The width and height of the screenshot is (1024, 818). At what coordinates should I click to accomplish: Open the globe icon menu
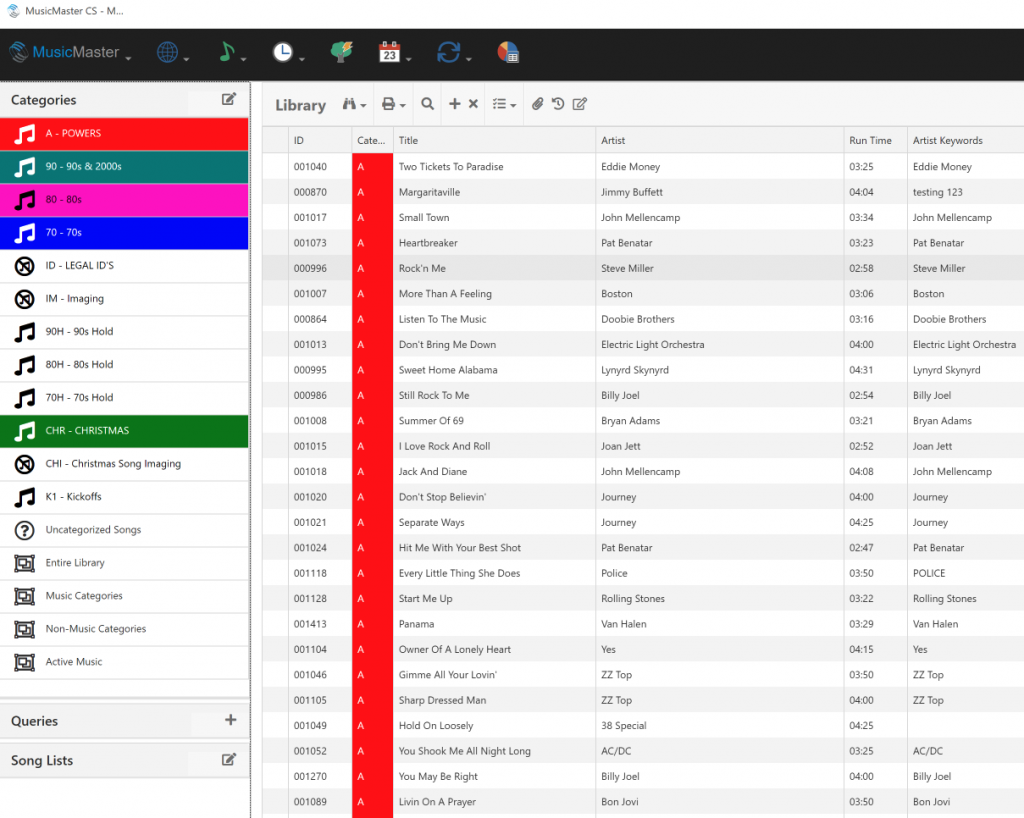coord(172,52)
